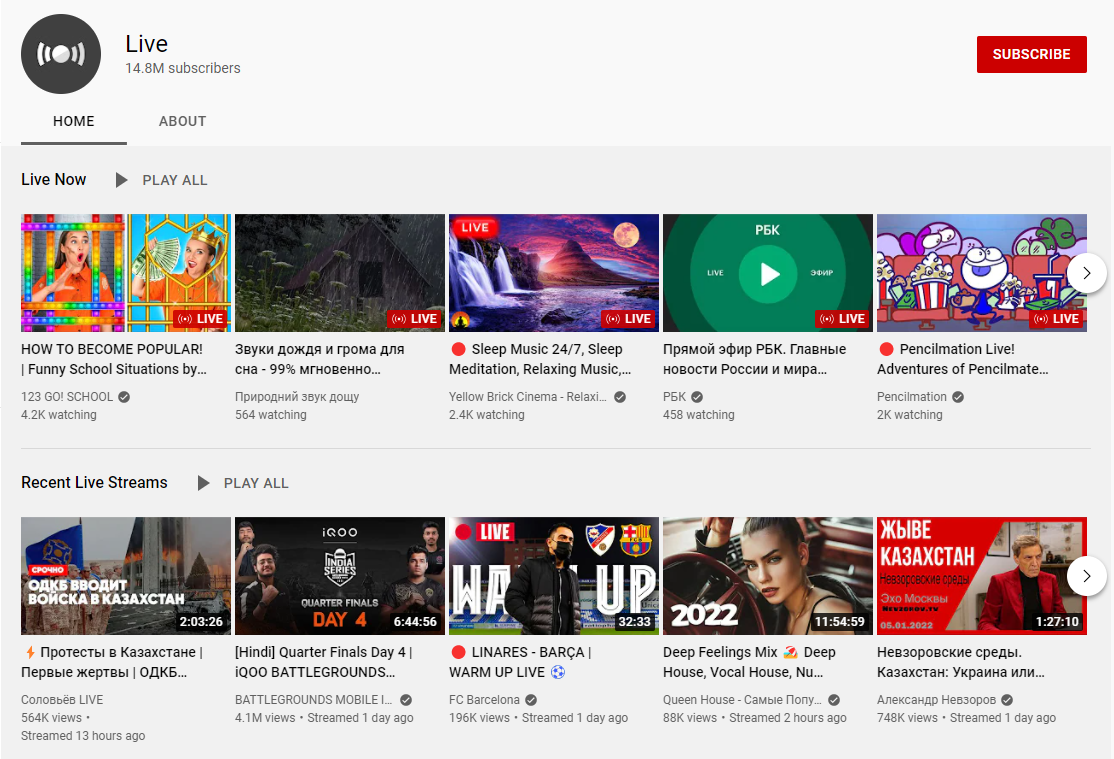Open Sleep Music 24/7 video title

tap(540, 359)
